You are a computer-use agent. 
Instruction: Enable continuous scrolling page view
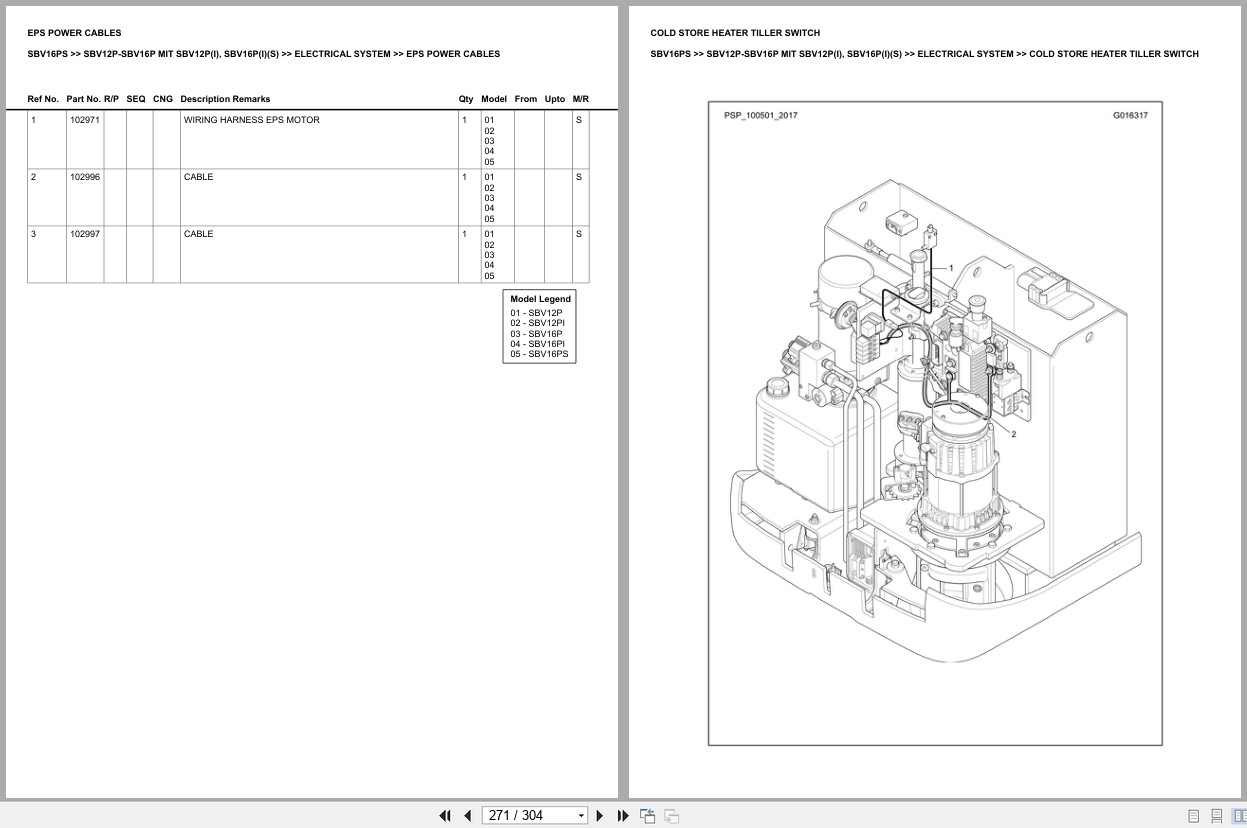1216,816
